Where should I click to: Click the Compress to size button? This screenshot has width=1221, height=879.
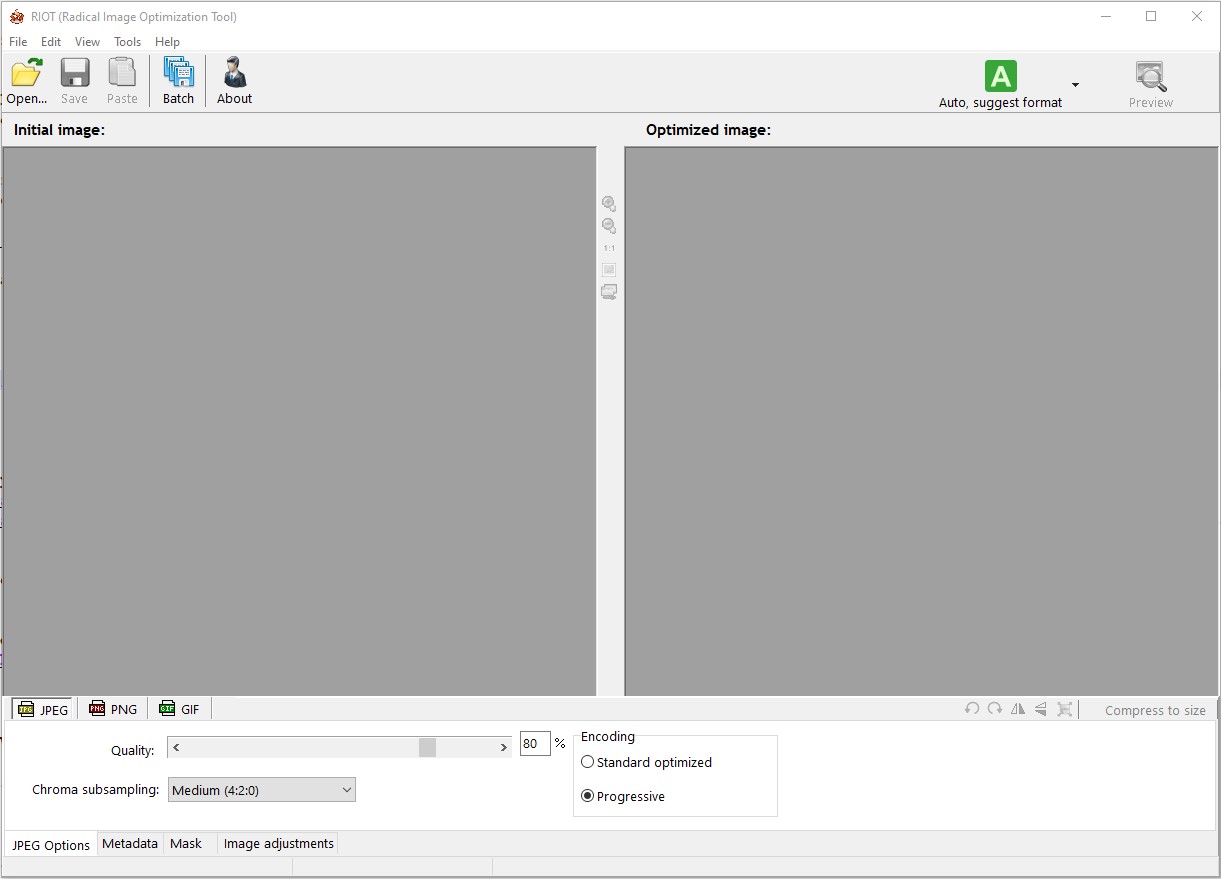tap(1154, 710)
